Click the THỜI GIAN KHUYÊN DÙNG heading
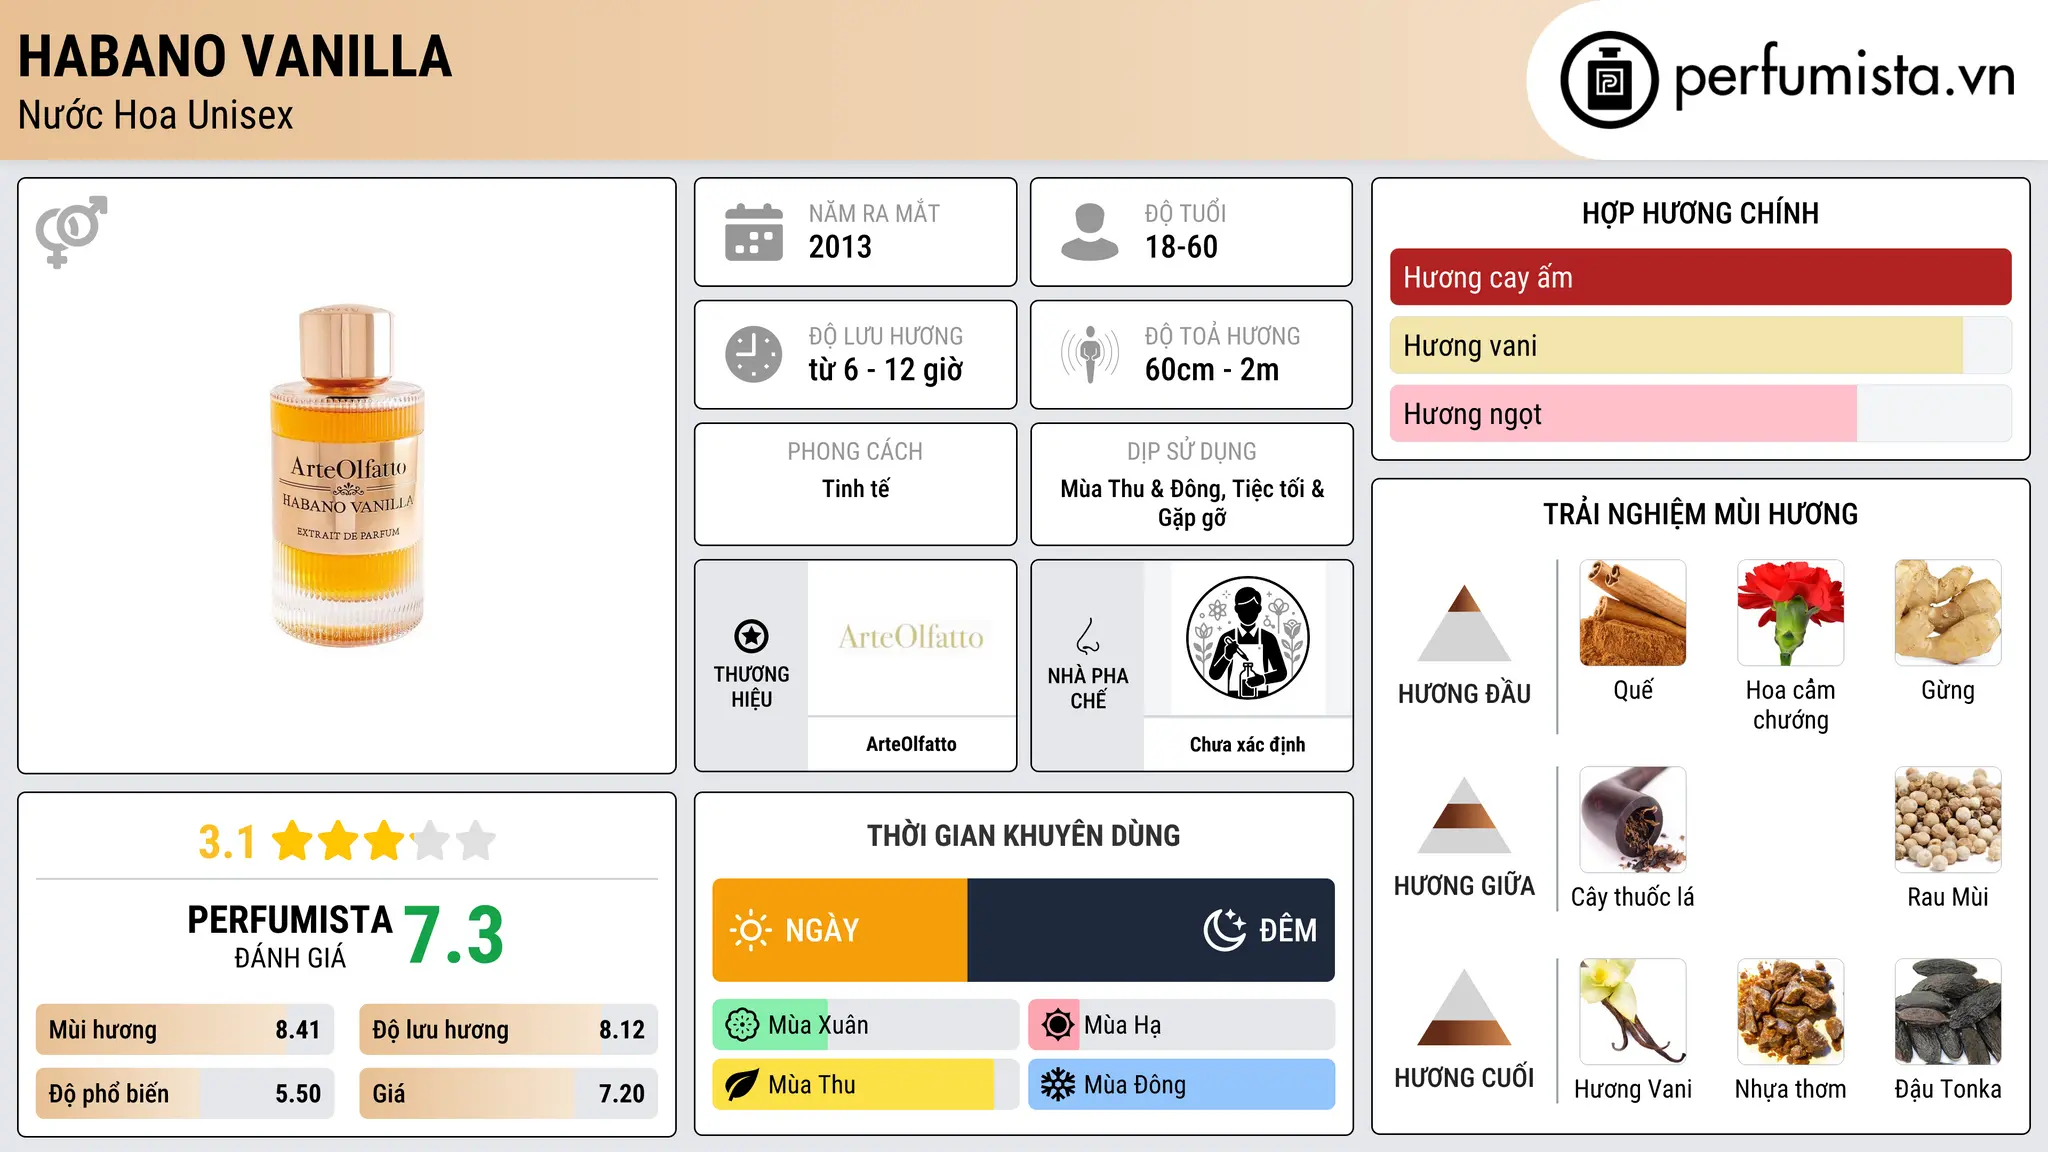 point(1024,835)
